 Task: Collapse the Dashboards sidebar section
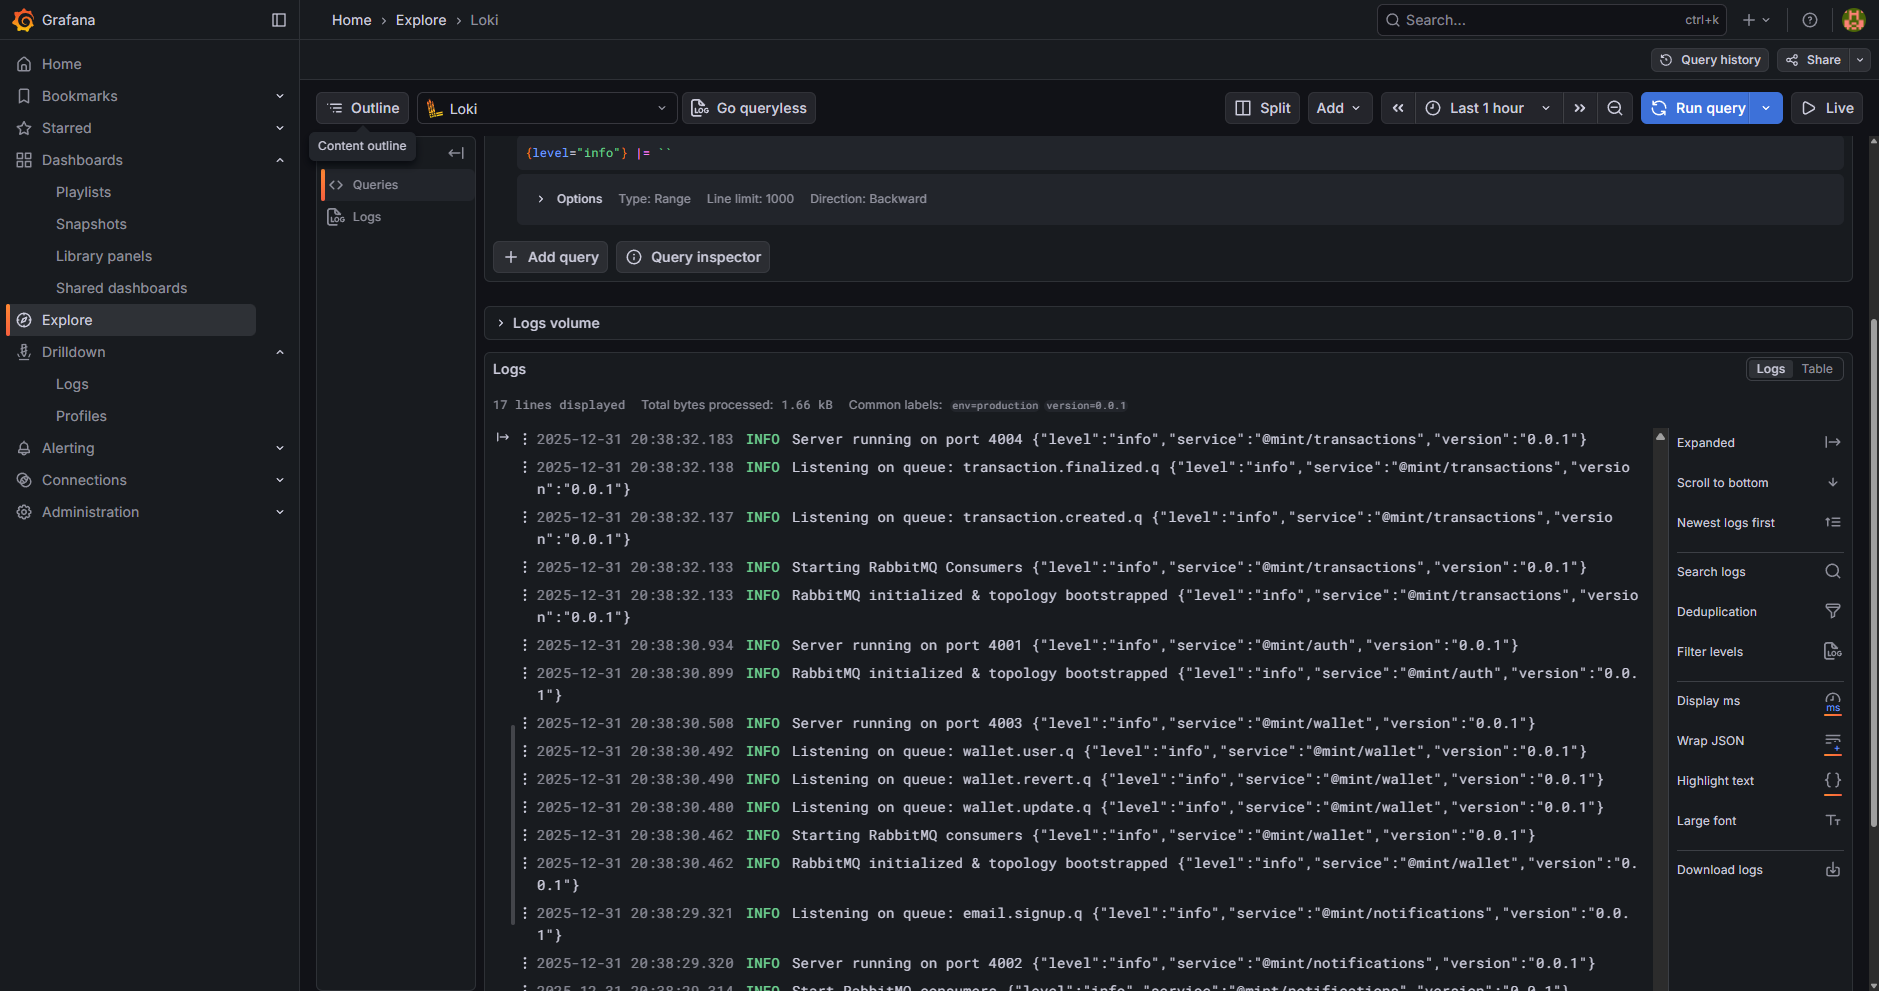click(280, 160)
